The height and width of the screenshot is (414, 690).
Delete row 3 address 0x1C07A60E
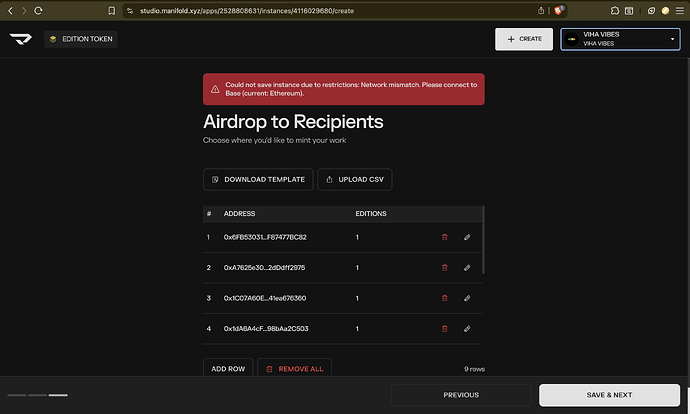point(444,298)
